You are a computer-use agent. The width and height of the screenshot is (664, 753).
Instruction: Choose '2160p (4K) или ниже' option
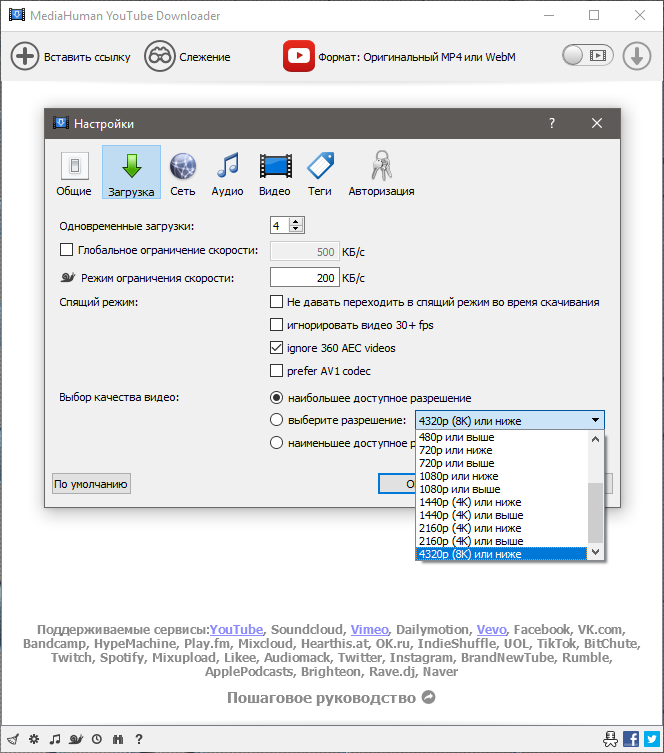point(501,528)
